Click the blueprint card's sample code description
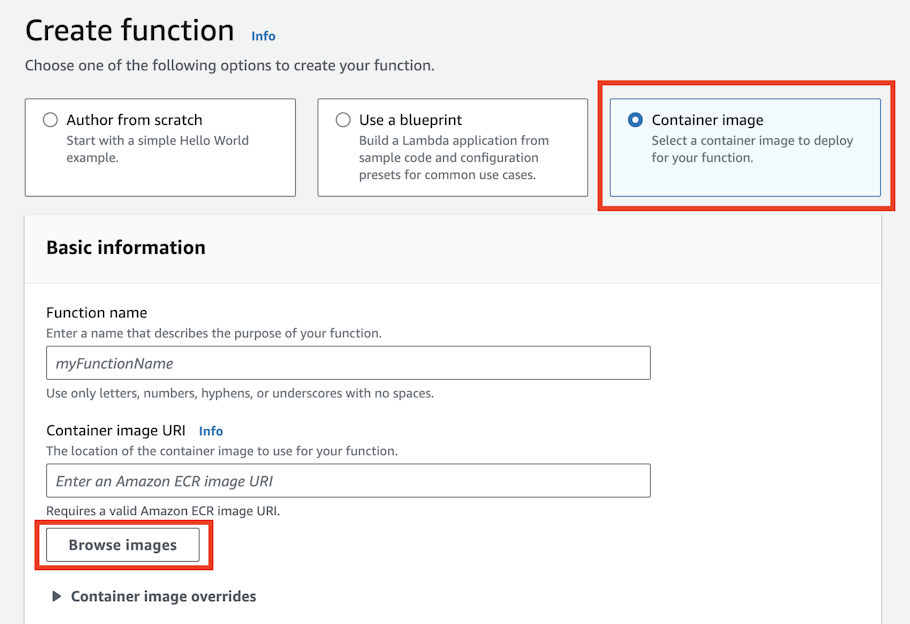910x624 pixels. tap(453, 158)
